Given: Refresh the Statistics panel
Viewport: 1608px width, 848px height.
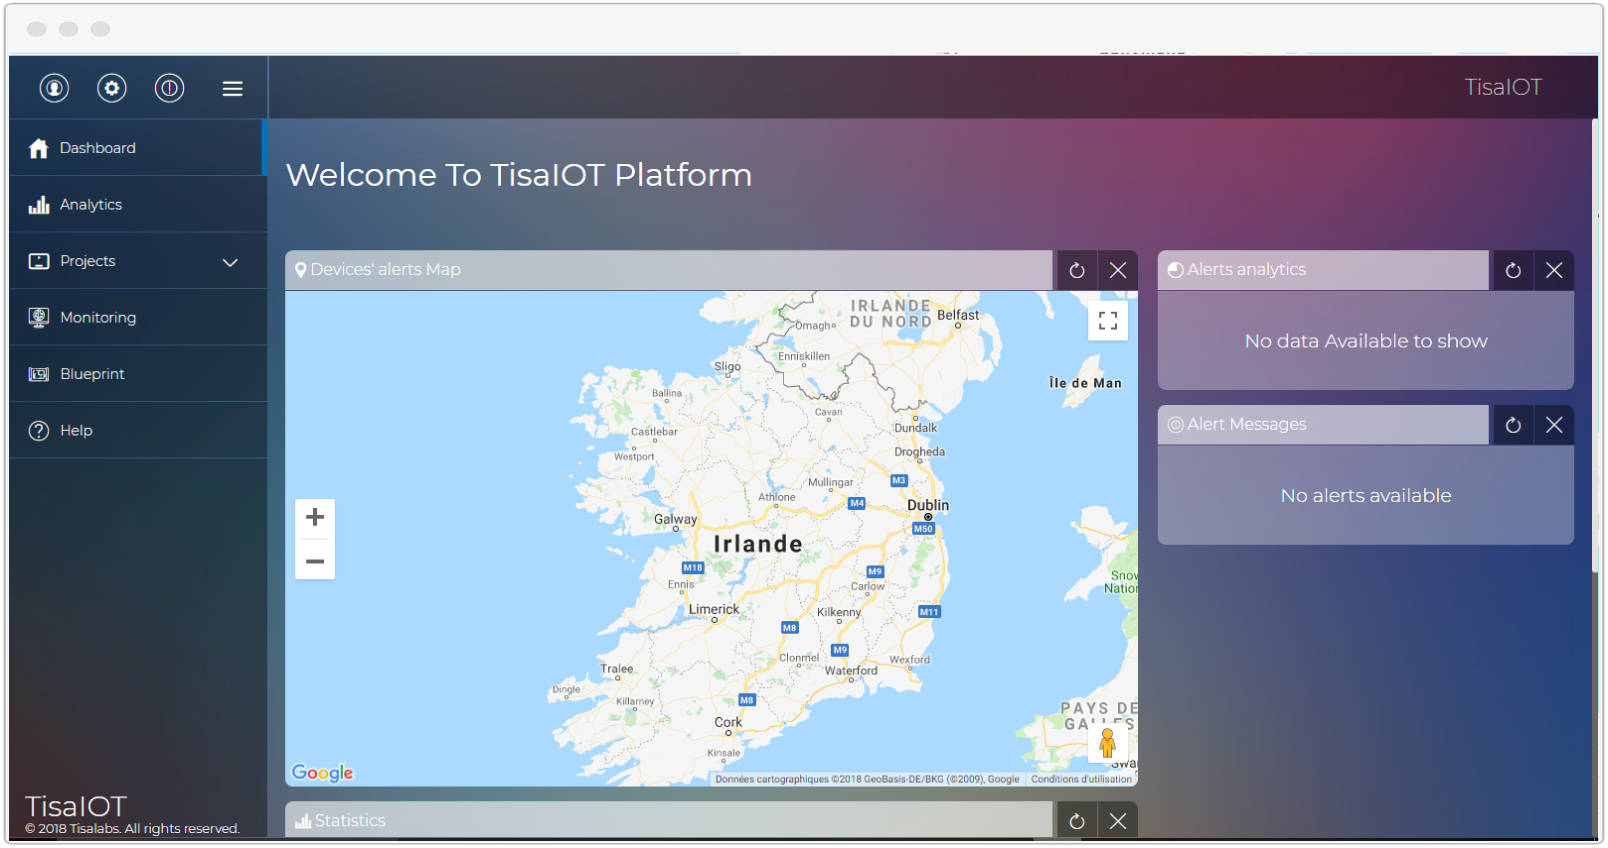Looking at the screenshot, I should tap(1077, 821).
